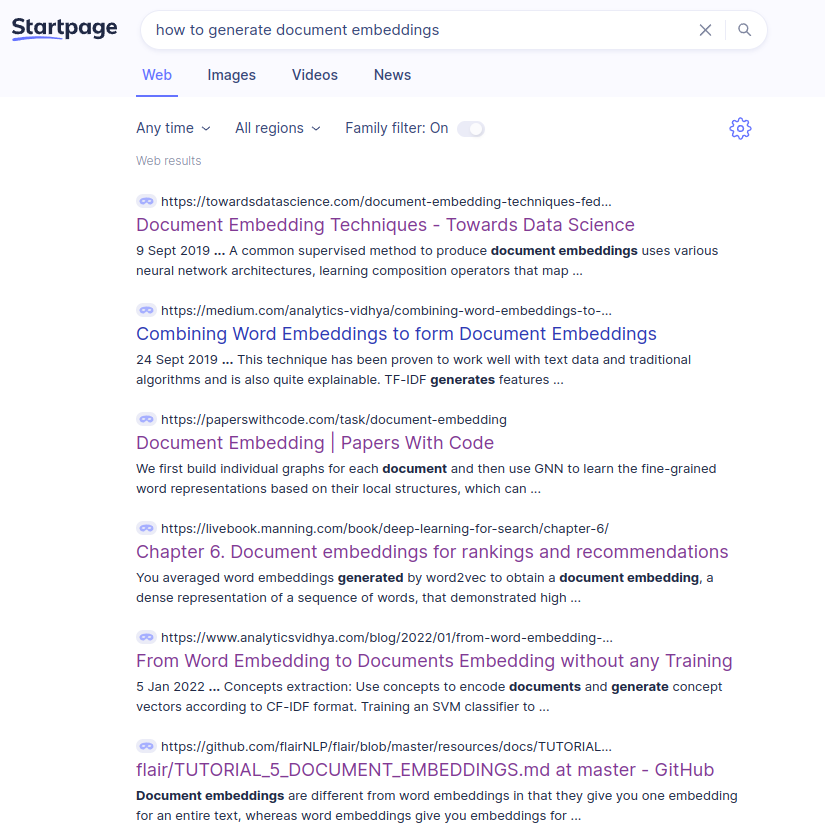
Task: Click the "Web results" label
Action: (x=168, y=160)
